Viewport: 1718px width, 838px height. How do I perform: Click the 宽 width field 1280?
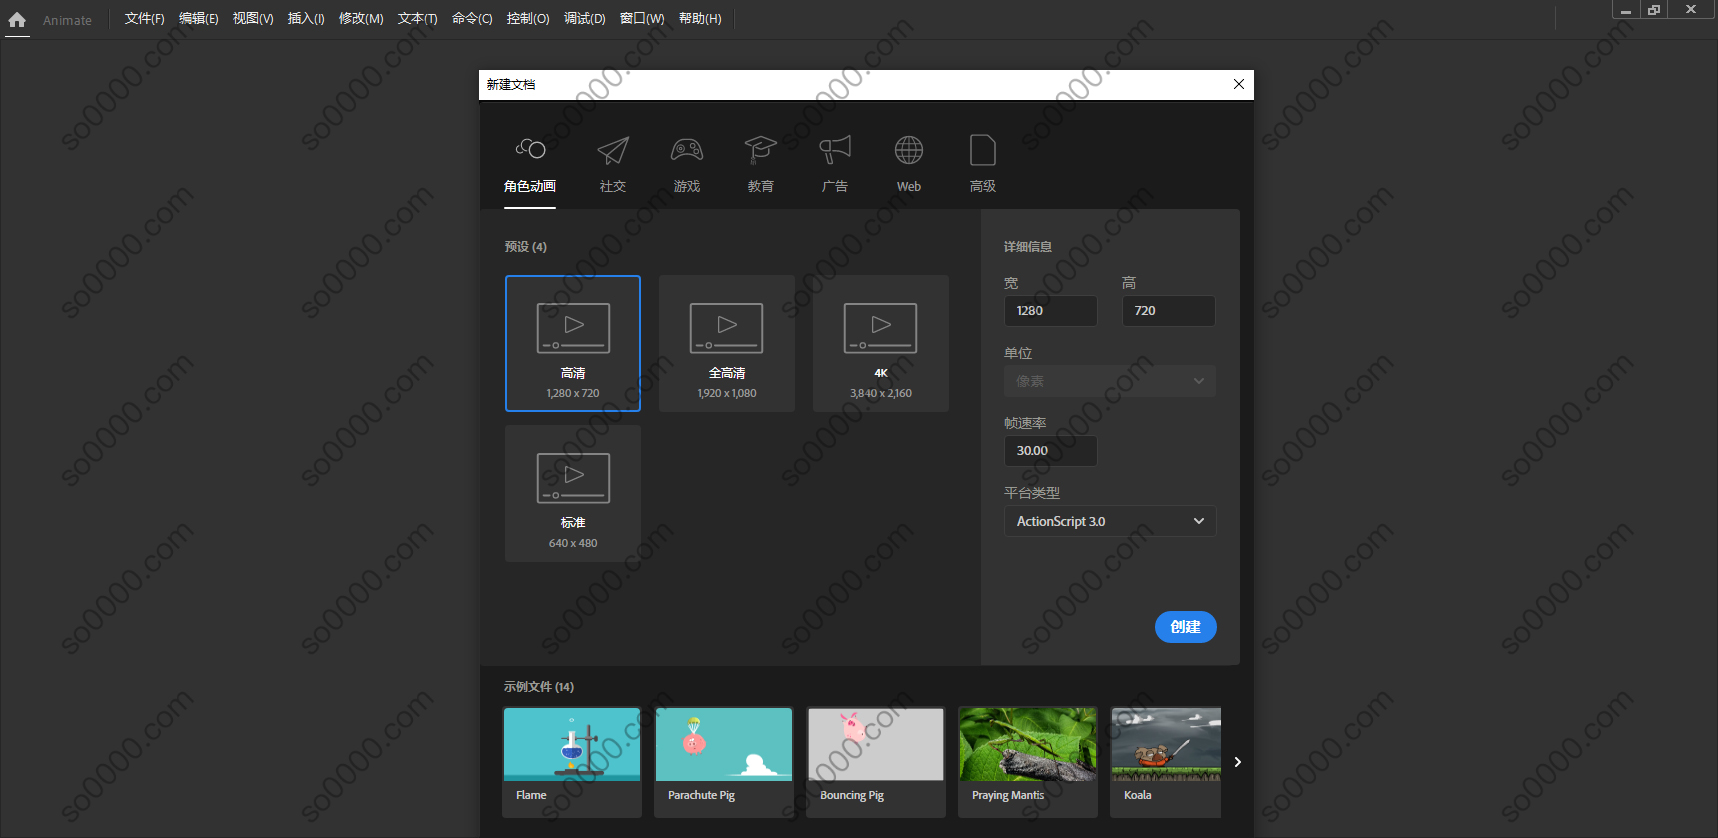tap(1050, 311)
